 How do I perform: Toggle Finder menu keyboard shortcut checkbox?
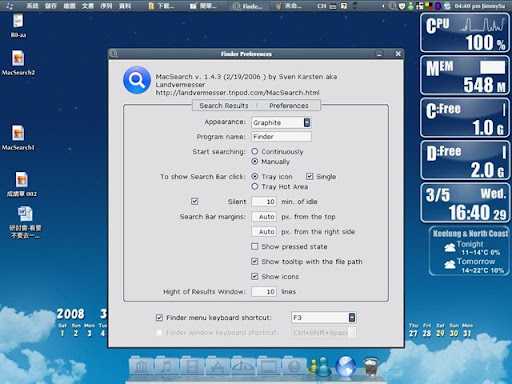pyautogui.click(x=159, y=317)
